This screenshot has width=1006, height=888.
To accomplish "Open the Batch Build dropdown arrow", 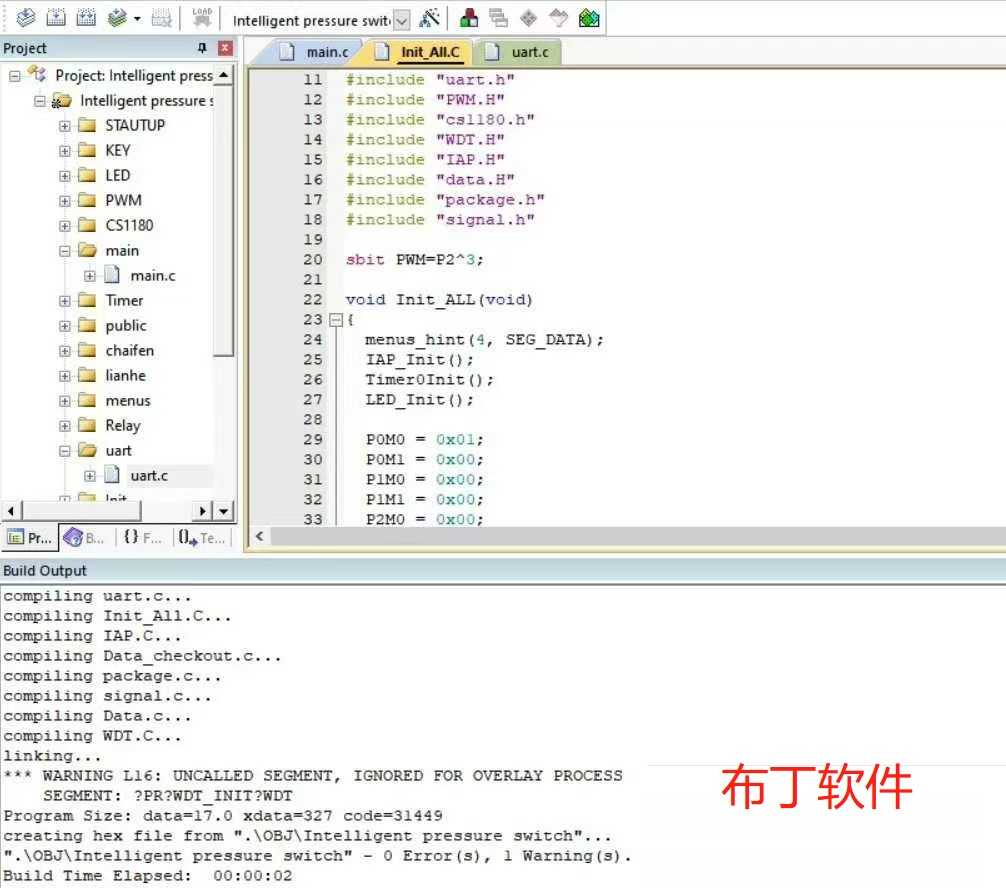I will 137,19.
